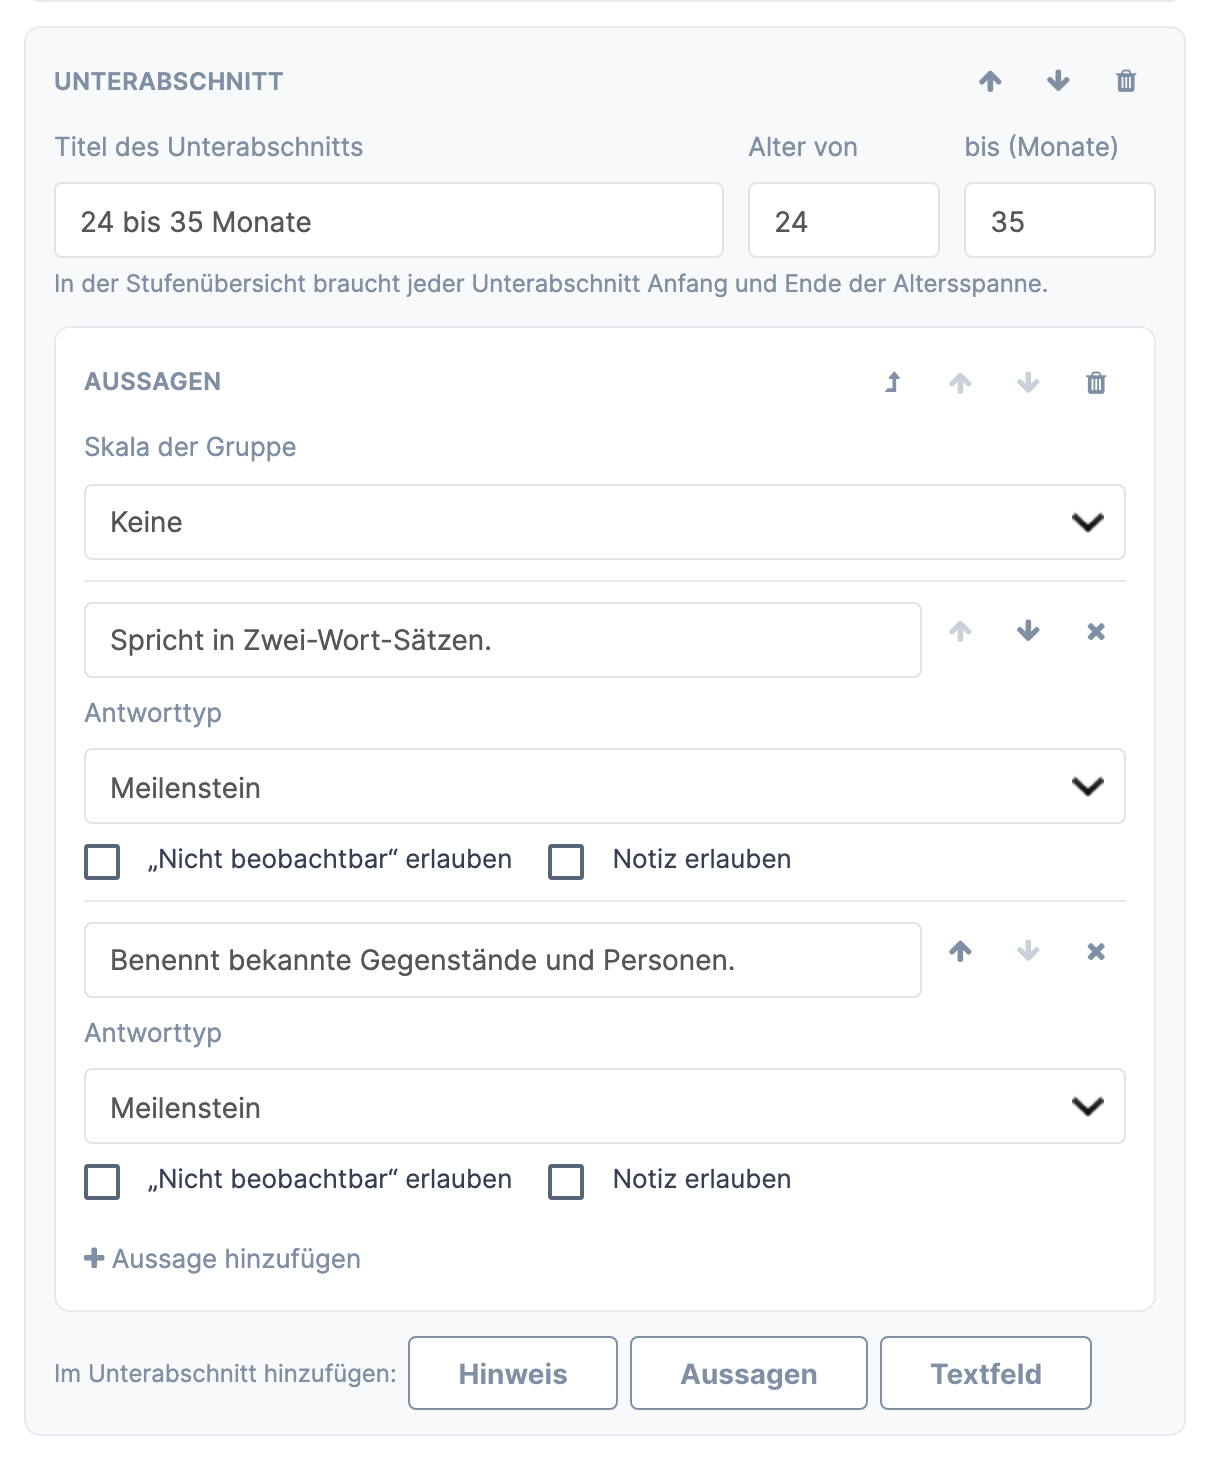Move the Aussagen group up
Viewport: 1212px width, 1460px height.
pos(960,382)
